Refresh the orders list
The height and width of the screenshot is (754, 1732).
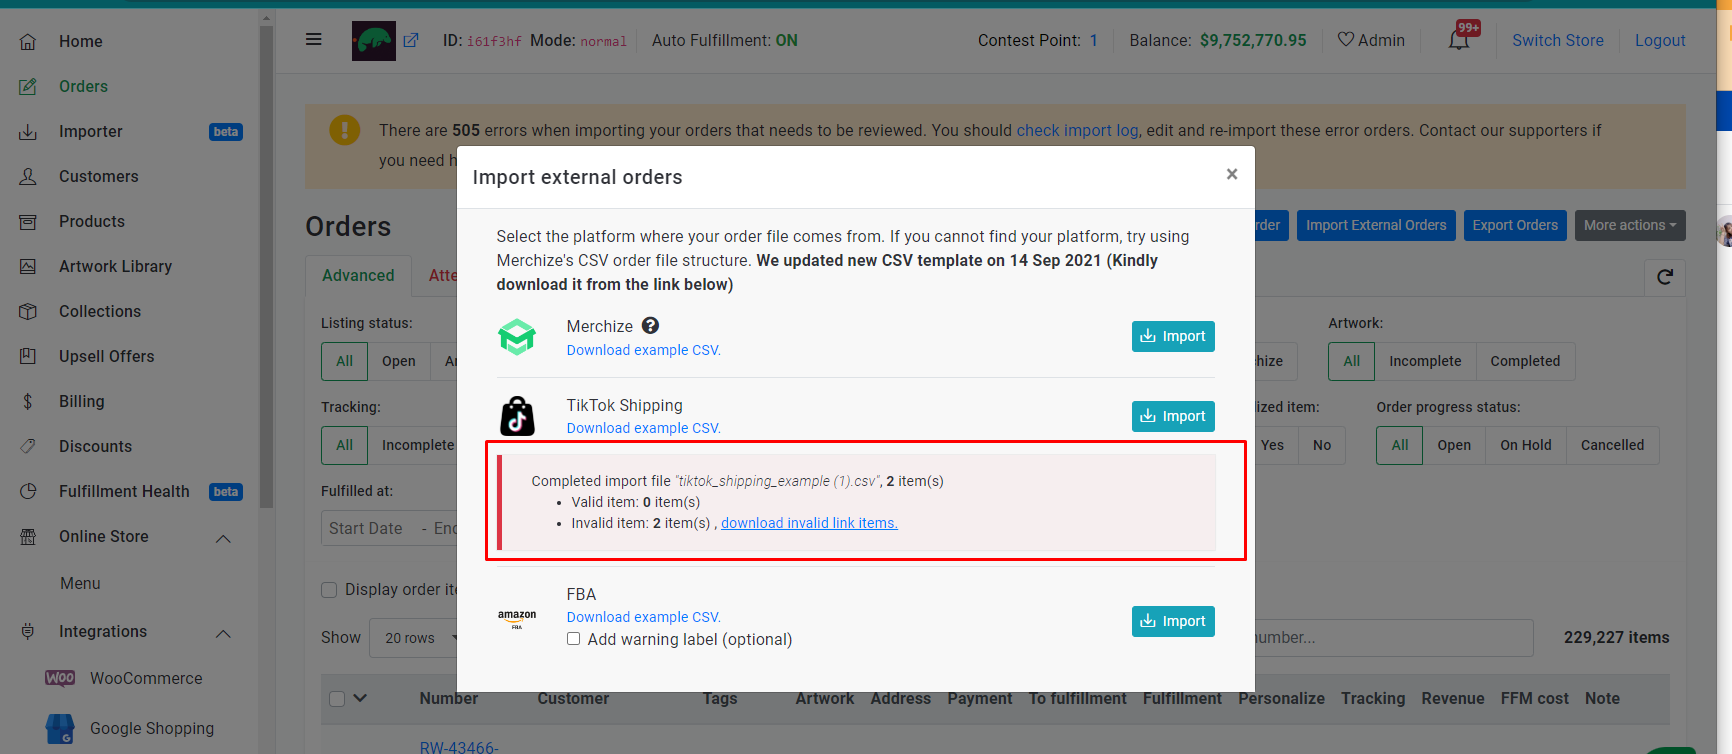pyautogui.click(x=1665, y=277)
